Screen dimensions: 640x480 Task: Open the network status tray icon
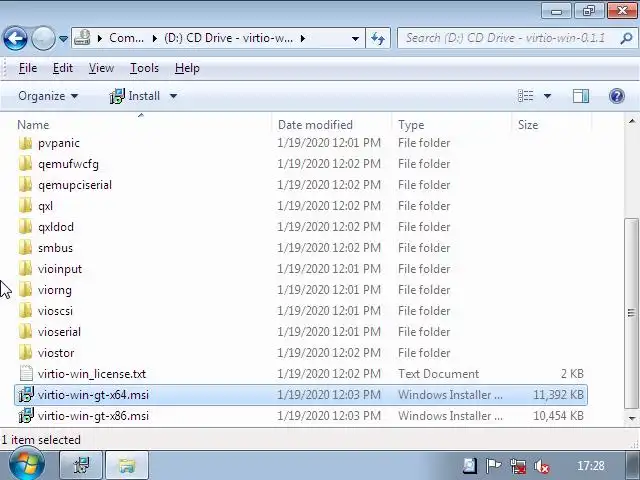click(x=518, y=466)
